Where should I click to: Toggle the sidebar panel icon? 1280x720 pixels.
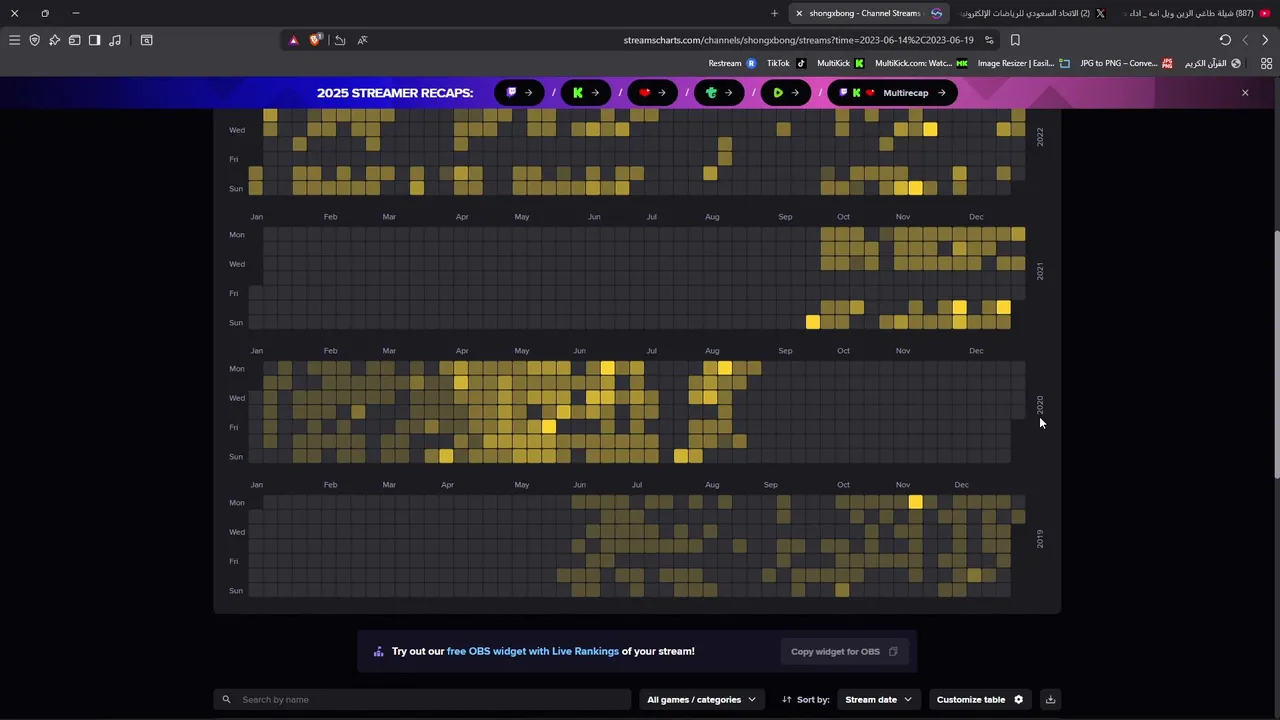click(x=94, y=40)
